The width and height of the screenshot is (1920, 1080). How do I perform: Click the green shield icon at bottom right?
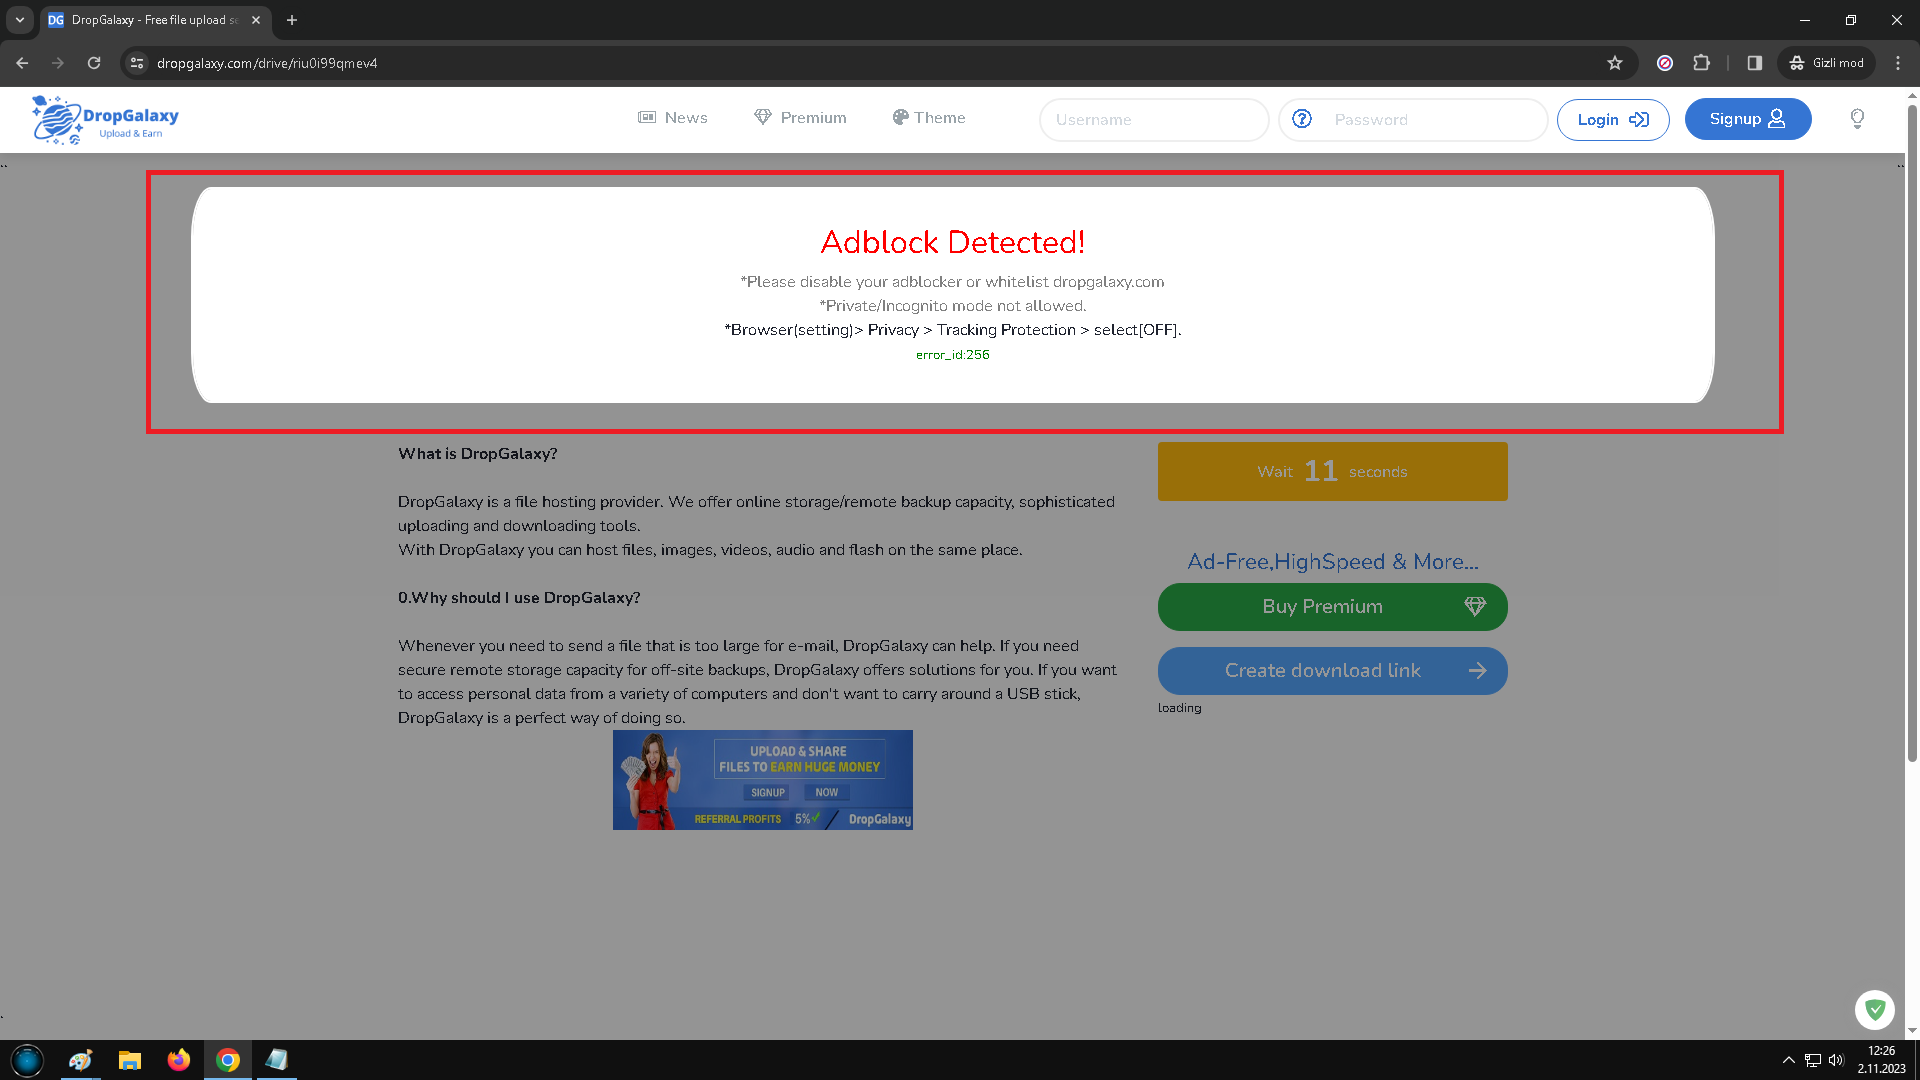(1875, 1010)
